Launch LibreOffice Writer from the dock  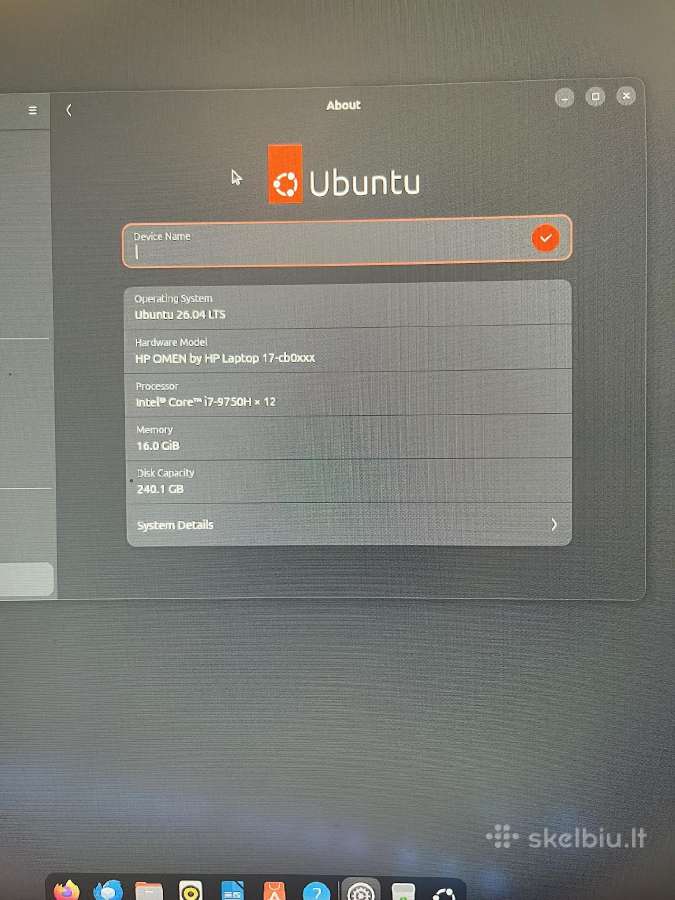pos(232,891)
